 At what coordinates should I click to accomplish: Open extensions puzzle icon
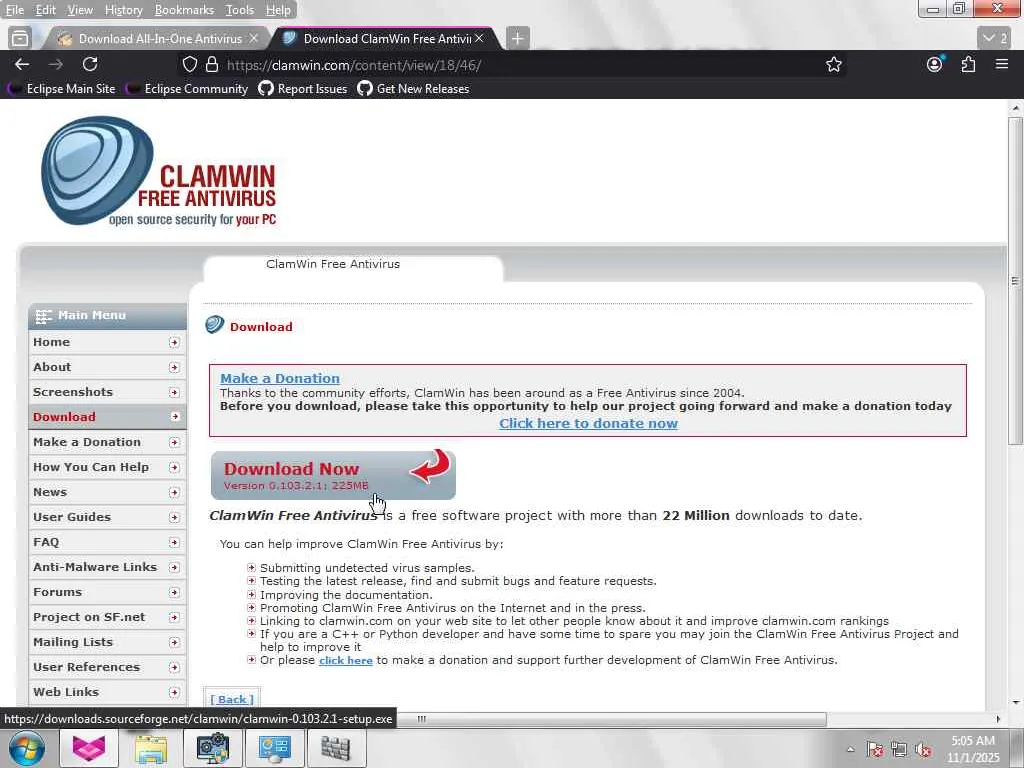tap(968, 64)
